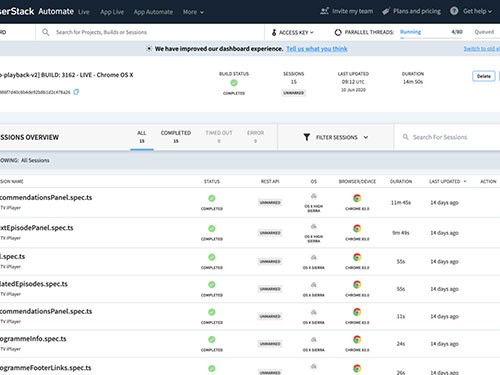Screen dimensions: 500x375
Task: Expand the Filter Sessions dropdown arrow
Action: (x=366, y=137)
